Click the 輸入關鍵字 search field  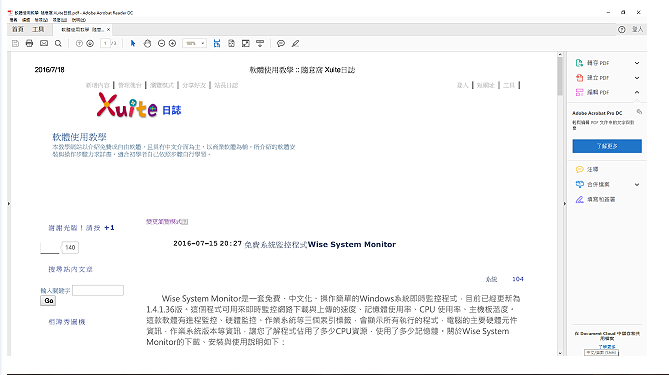pyautogui.click(x=98, y=291)
